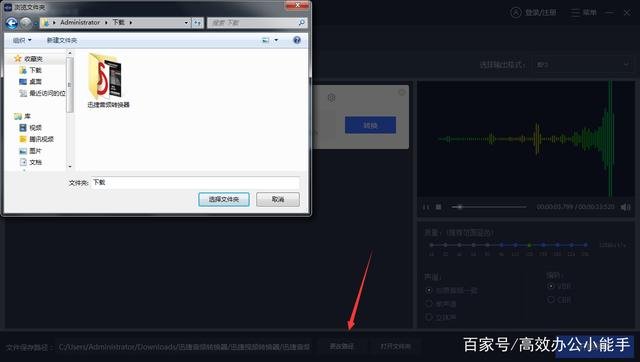Image resolution: width=640 pixels, height=362 pixels.
Task: Open the hamburger menu icon
Action: pos(575,13)
